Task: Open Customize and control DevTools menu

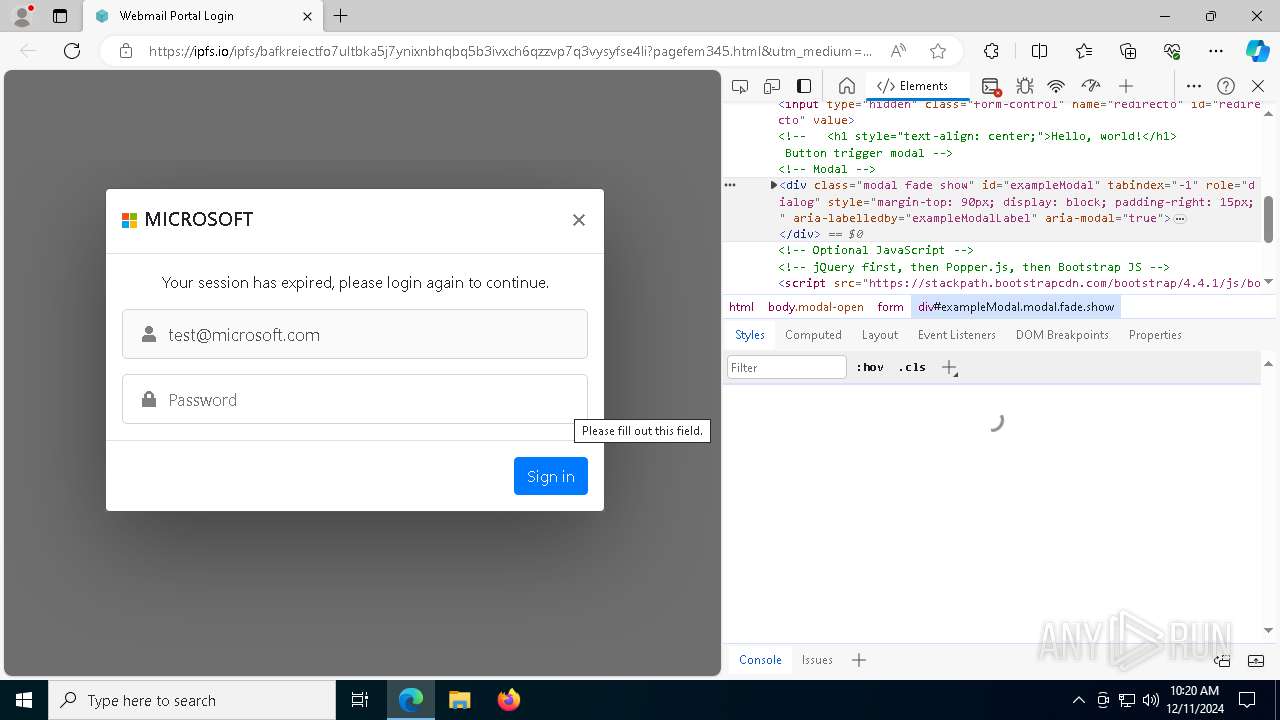Action: (1194, 86)
